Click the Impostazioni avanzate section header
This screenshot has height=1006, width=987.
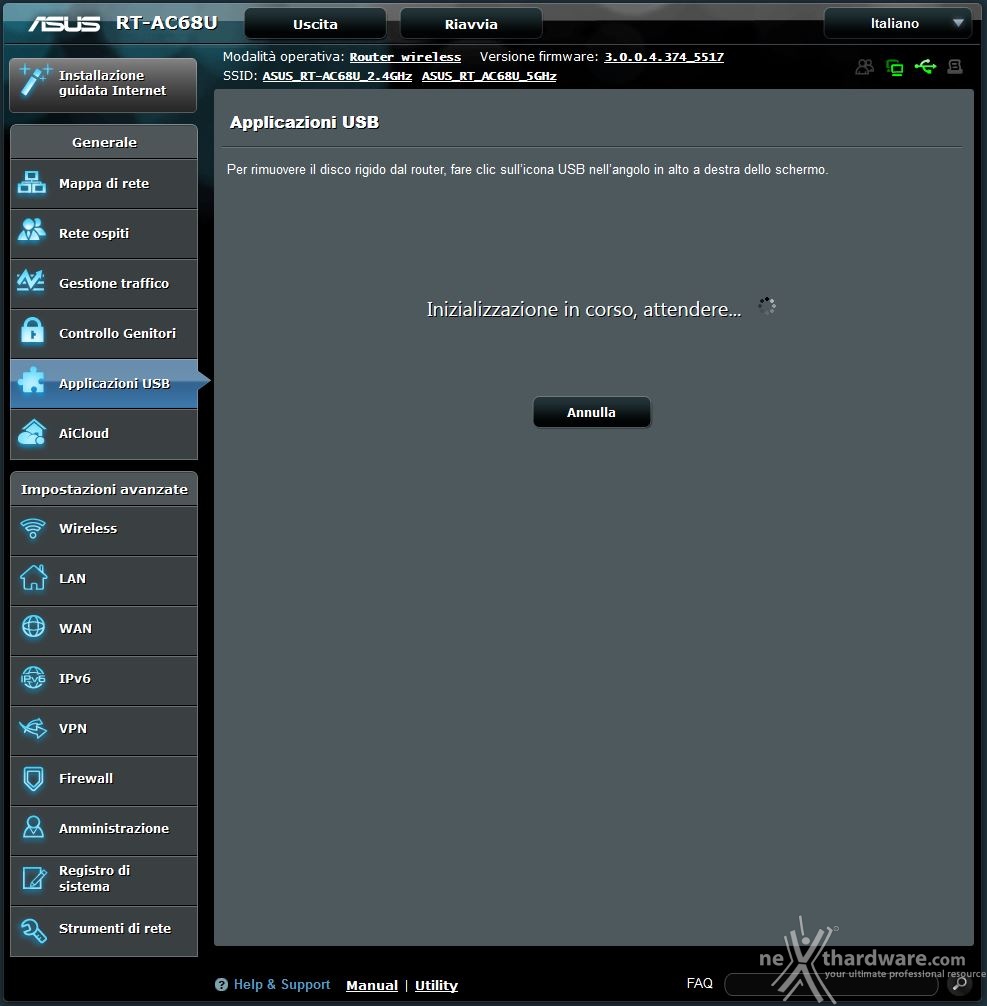click(104, 489)
